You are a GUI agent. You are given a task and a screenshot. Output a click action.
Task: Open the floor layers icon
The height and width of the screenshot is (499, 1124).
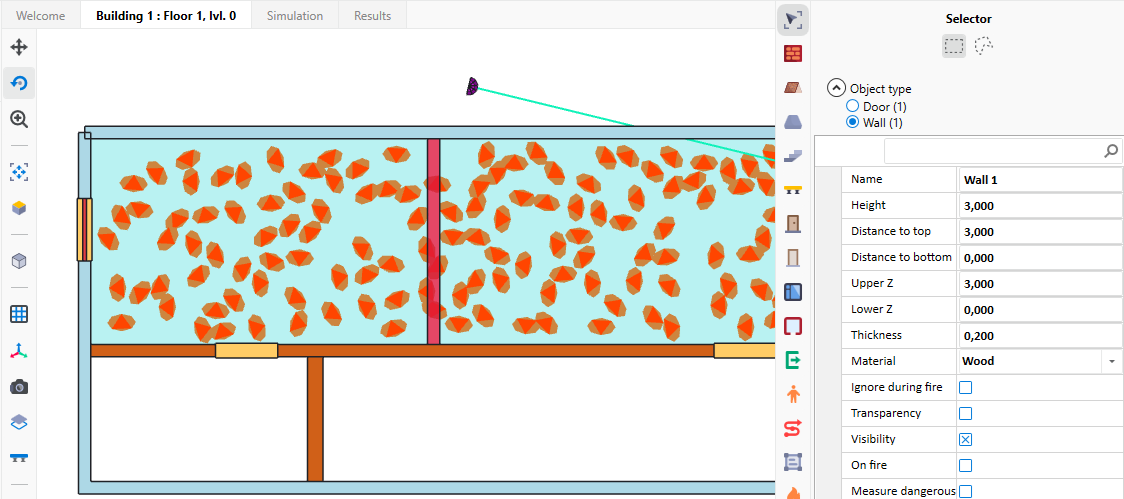[x=19, y=422]
